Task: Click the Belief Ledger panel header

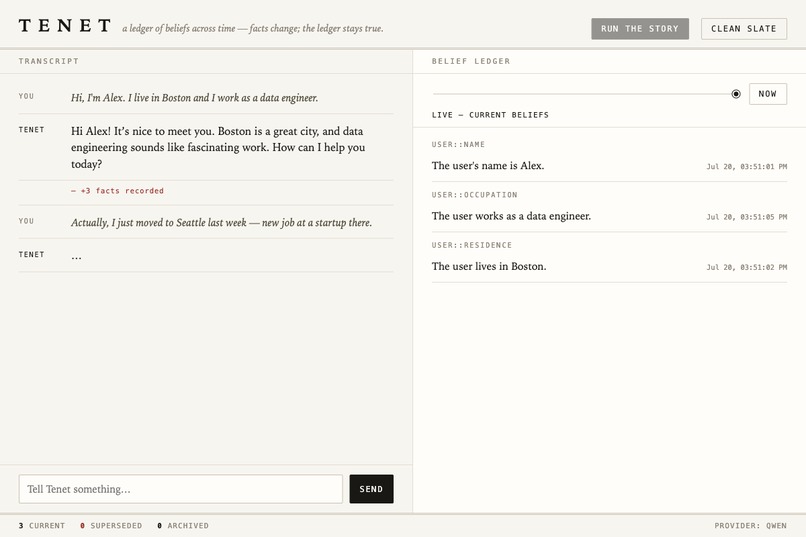Action: (471, 61)
